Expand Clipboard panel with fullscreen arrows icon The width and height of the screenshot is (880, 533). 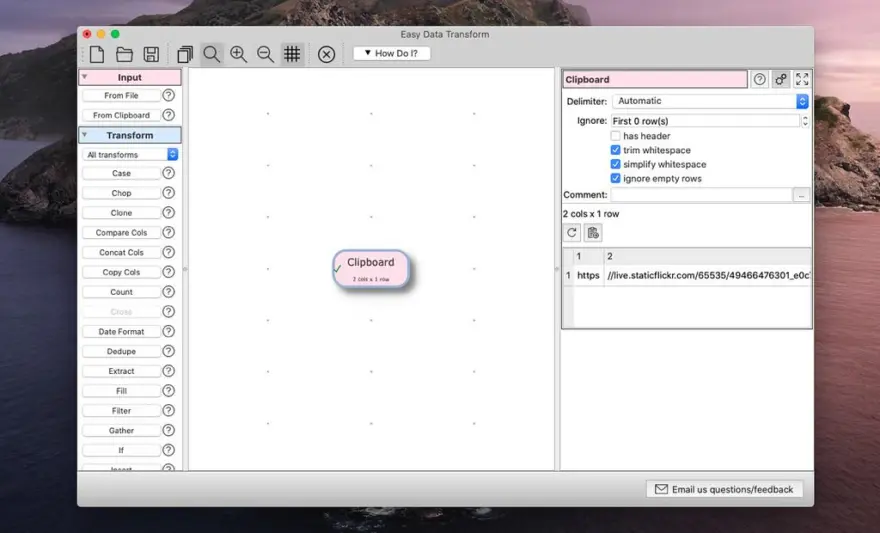coord(802,79)
